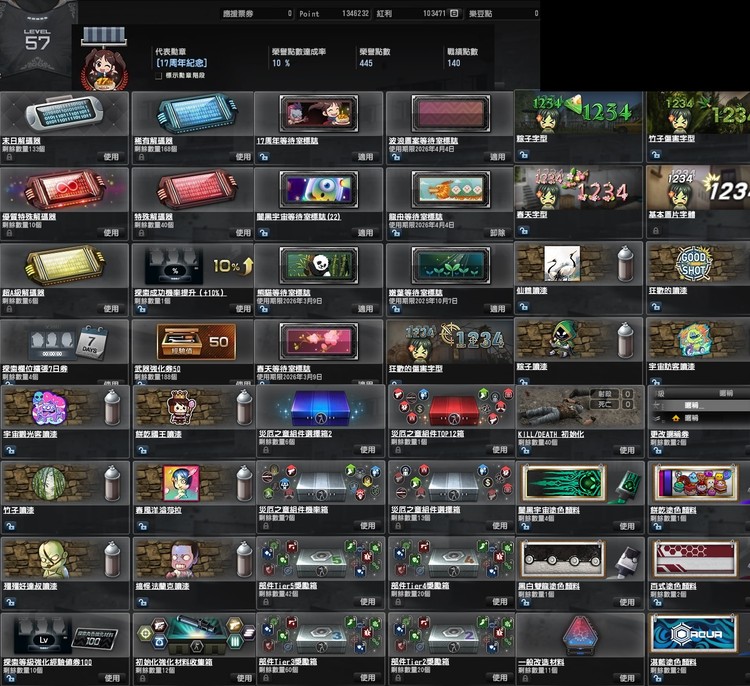750x686 pixels.
Task: Use the KILL/DEATH 初始化 item button
Action: [626, 450]
